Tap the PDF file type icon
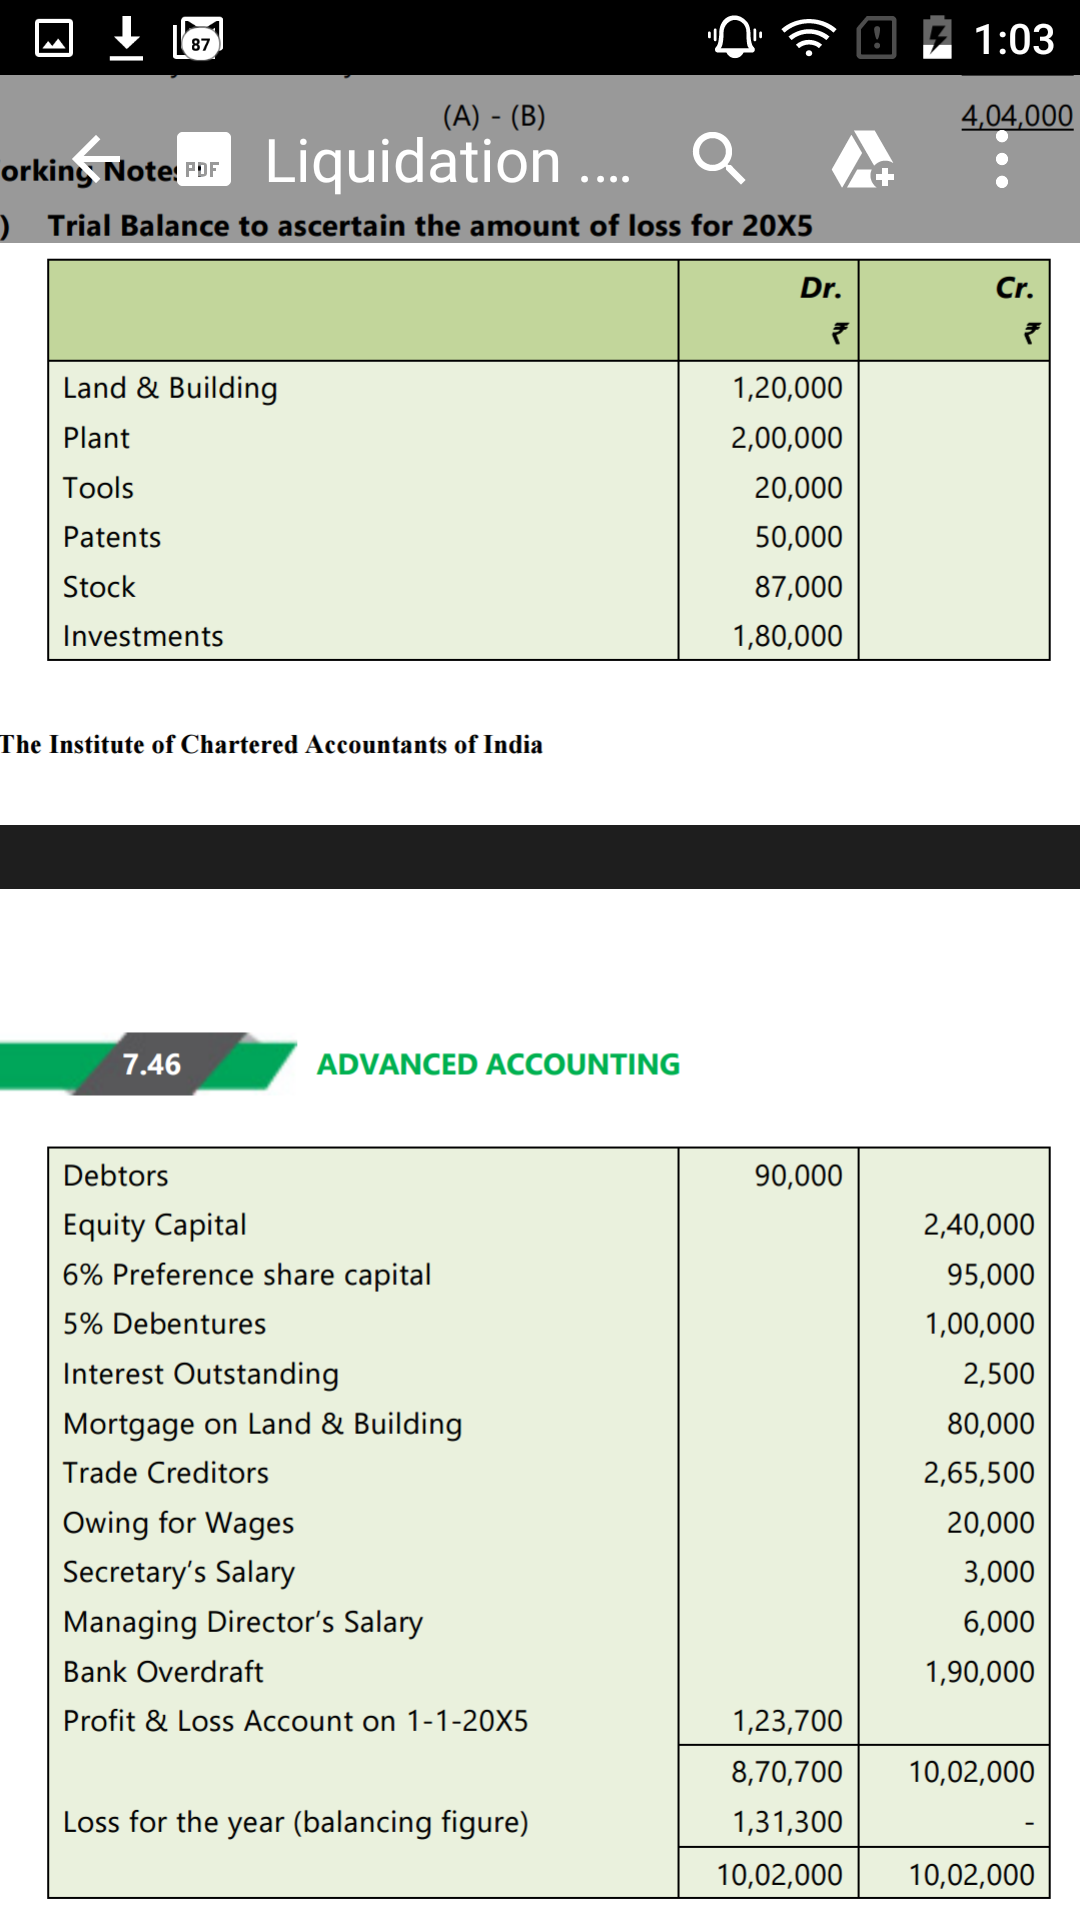The image size is (1080, 1920). point(204,159)
